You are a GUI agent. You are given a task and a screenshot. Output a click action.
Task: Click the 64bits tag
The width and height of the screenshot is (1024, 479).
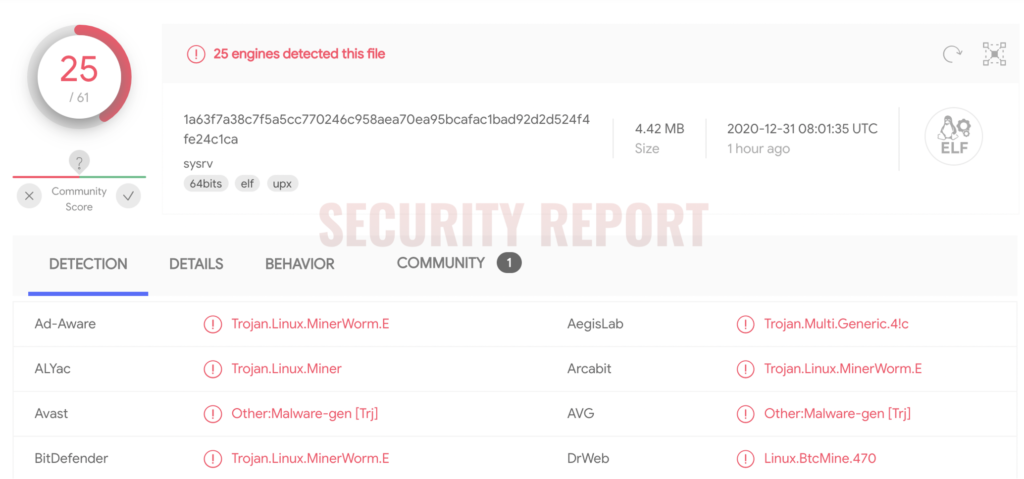coord(206,184)
